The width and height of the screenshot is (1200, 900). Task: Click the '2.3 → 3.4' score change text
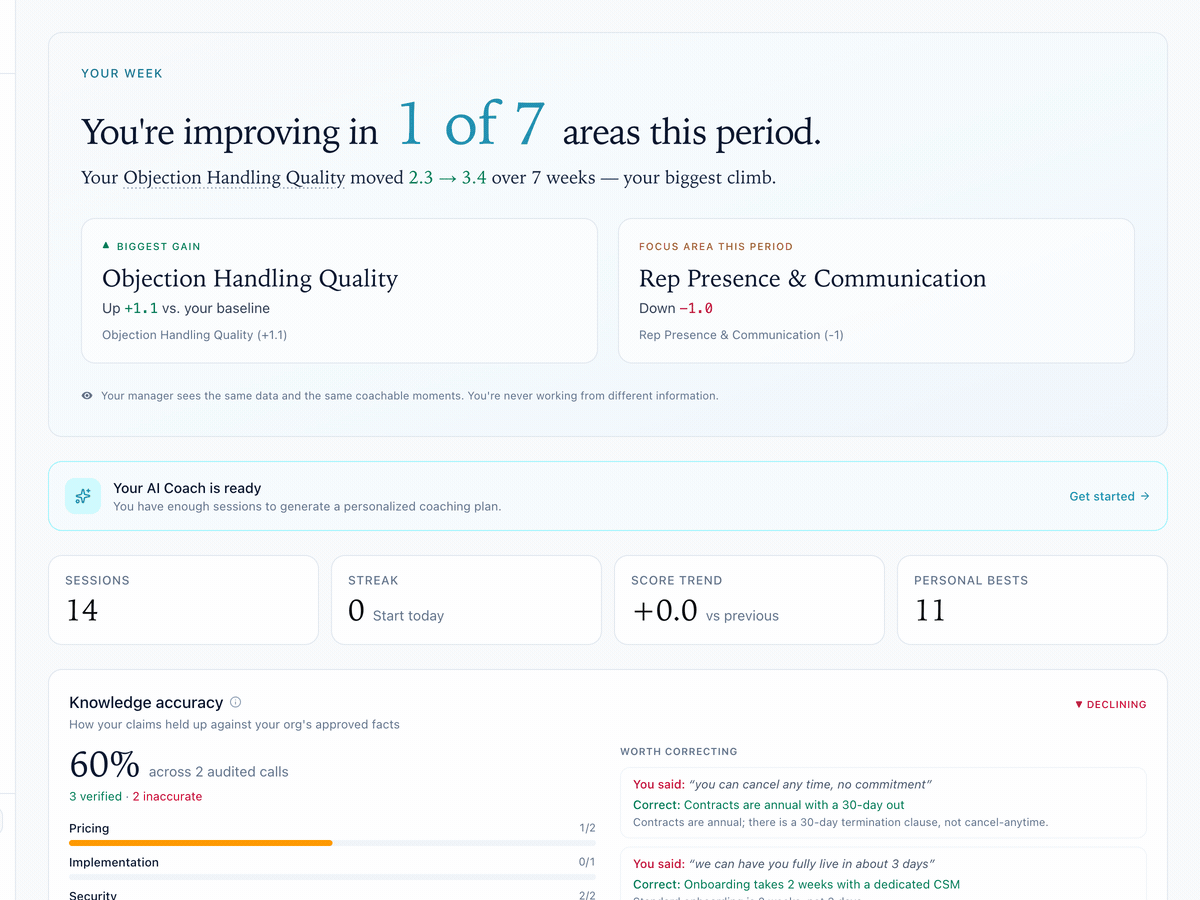448,178
